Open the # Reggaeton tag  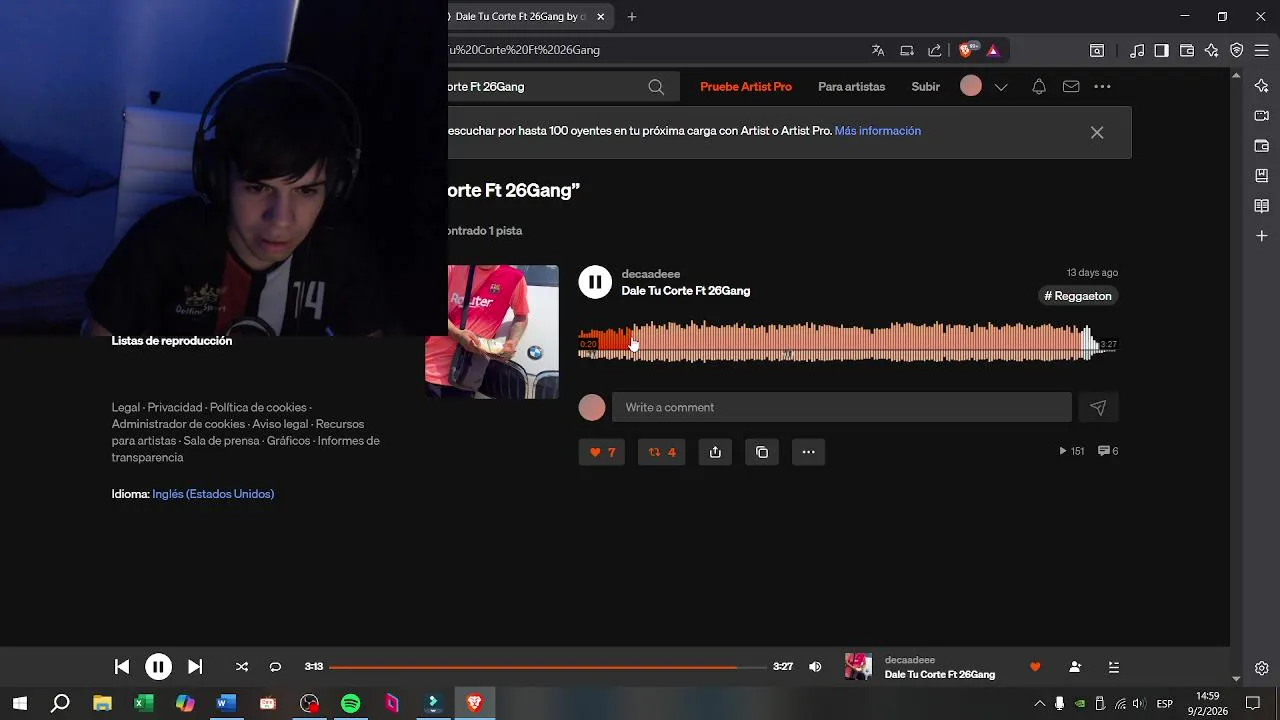1078,296
